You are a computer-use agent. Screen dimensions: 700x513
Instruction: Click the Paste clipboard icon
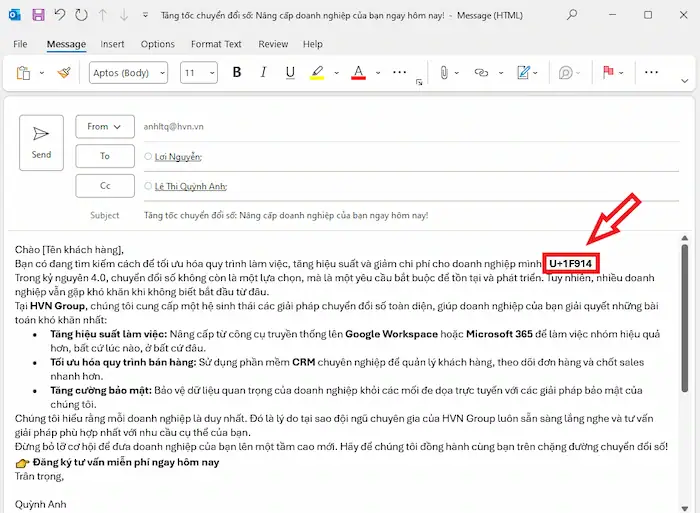pyautogui.click(x=23, y=73)
